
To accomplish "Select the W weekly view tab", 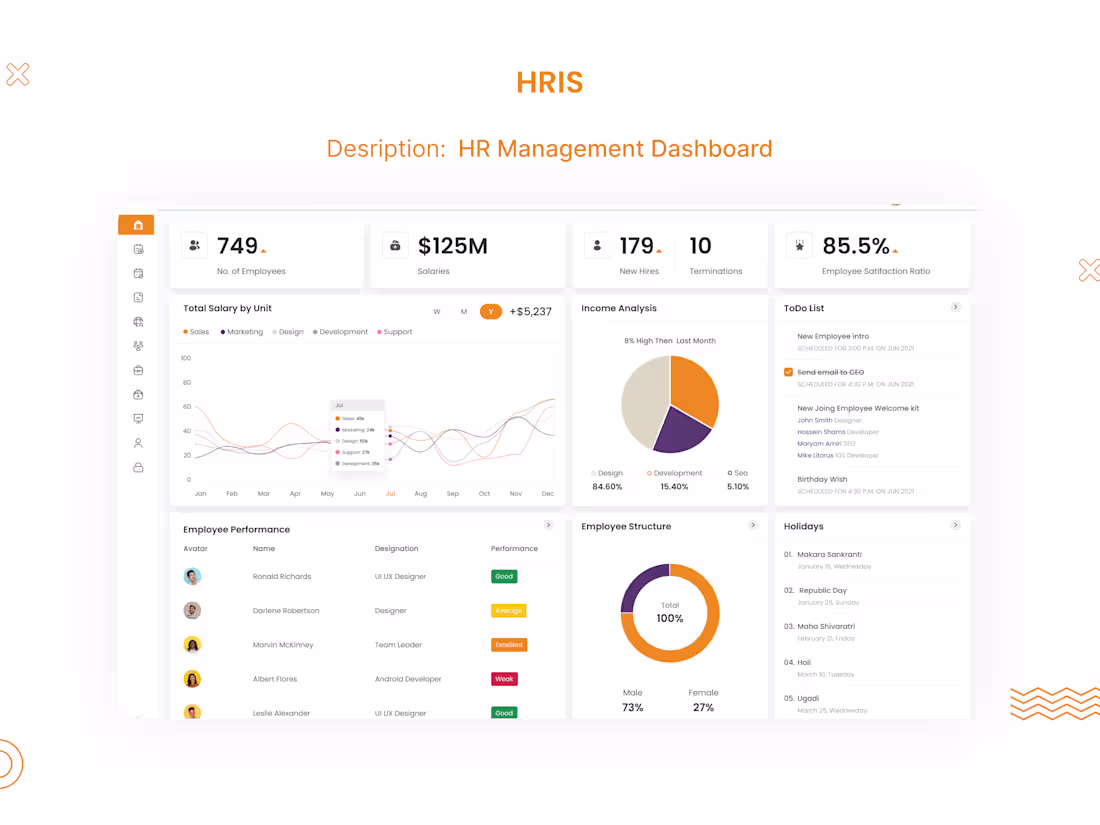I will pos(437,311).
